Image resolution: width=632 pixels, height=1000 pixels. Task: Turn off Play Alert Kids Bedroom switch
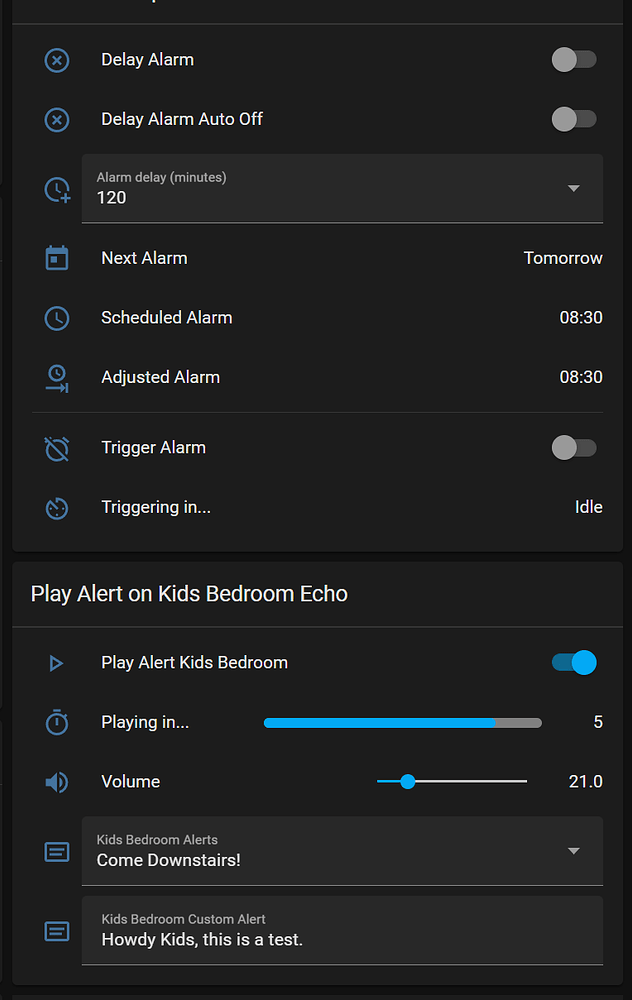click(574, 663)
